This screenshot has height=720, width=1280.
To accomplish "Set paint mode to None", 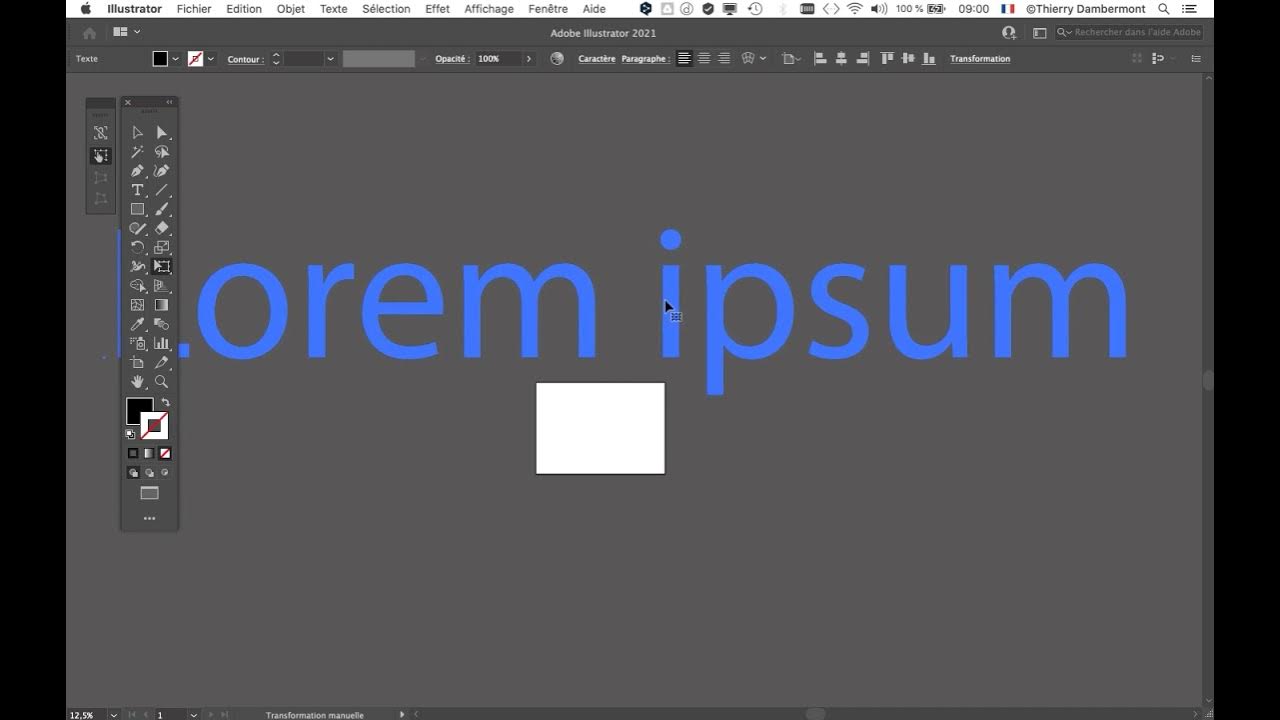I will click(x=165, y=453).
